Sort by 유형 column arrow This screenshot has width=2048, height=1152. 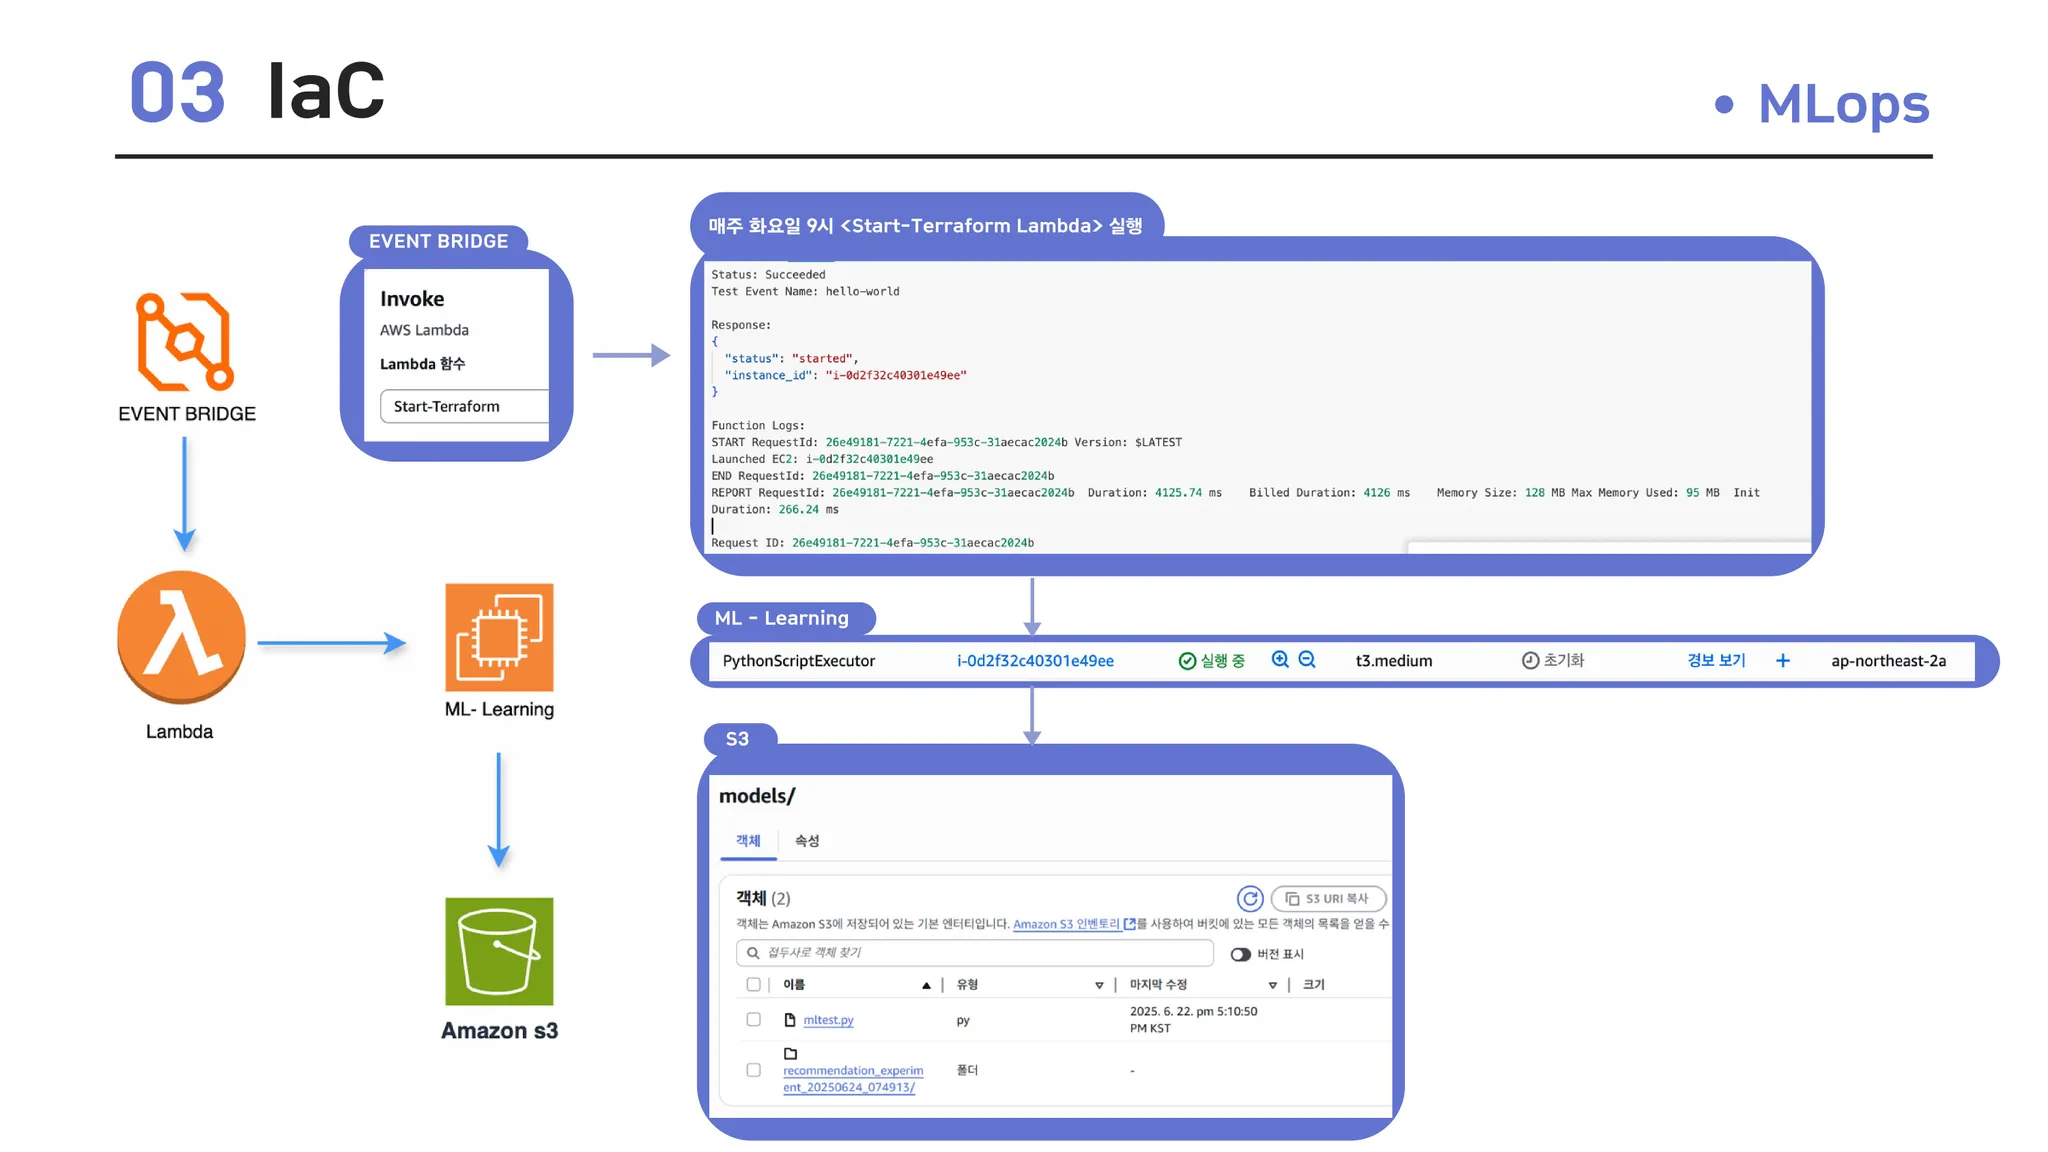coord(1099,985)
